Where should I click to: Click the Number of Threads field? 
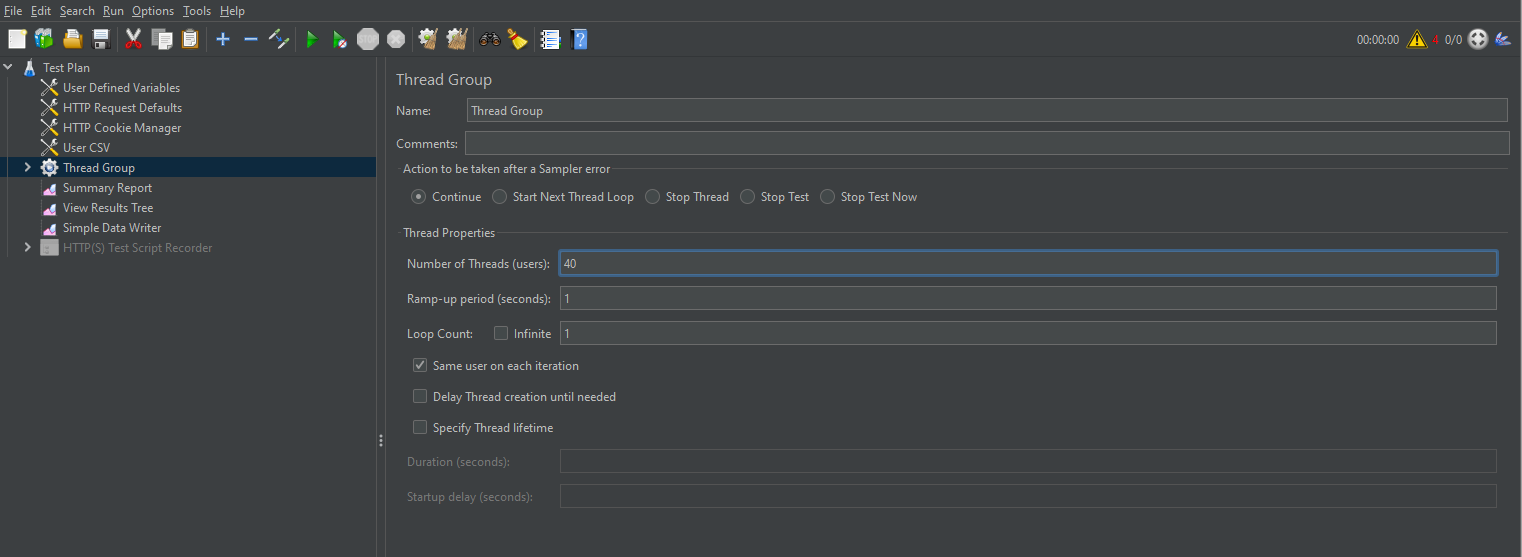1028,263
